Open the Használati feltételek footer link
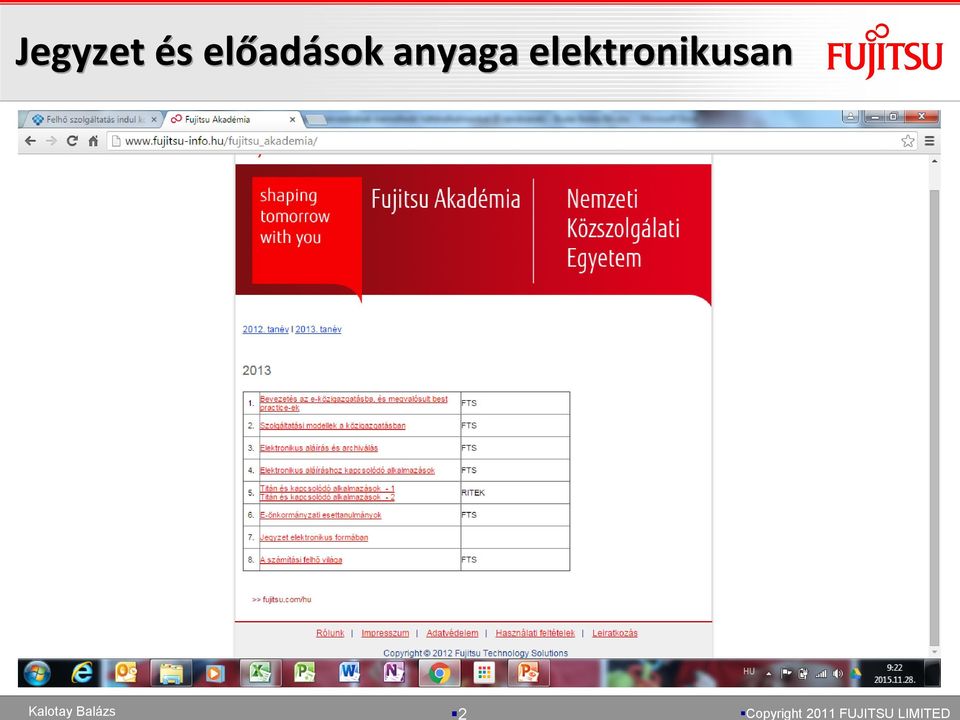This screenshot has height=720, width=960. (x=535, y=633)
